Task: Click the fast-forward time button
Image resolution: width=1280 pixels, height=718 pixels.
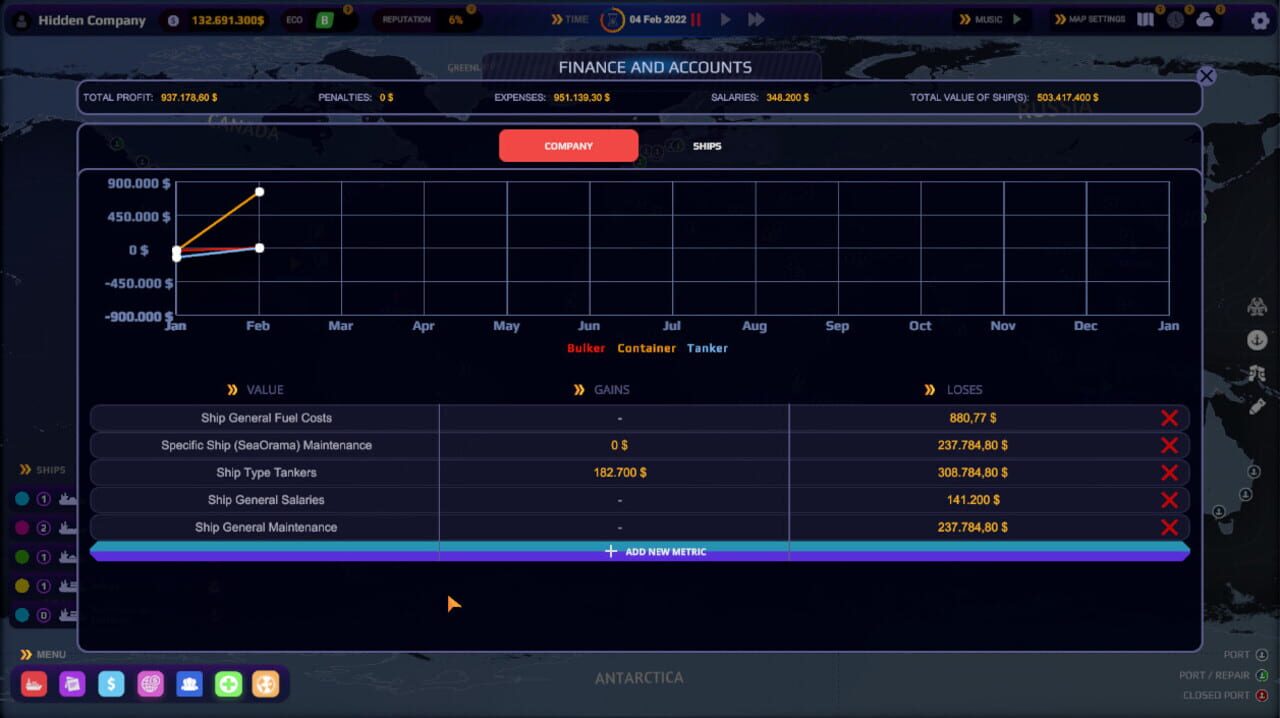Action: click(757, 20)
